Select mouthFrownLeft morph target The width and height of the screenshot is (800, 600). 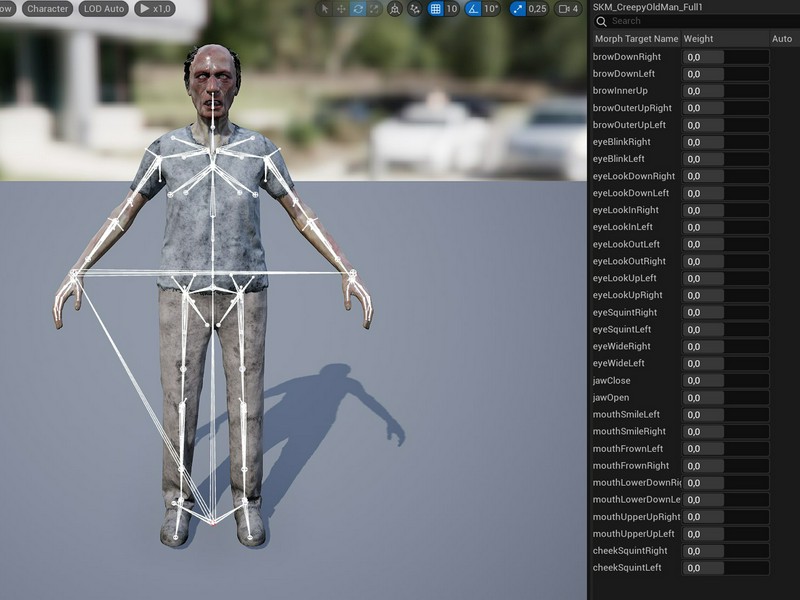coord(628,448)
